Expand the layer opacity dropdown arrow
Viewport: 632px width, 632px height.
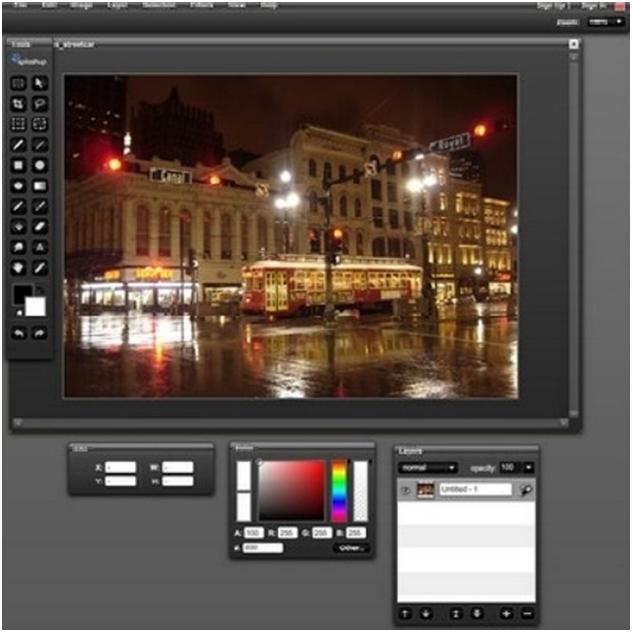pyautogui.click(x=528, y=467)
